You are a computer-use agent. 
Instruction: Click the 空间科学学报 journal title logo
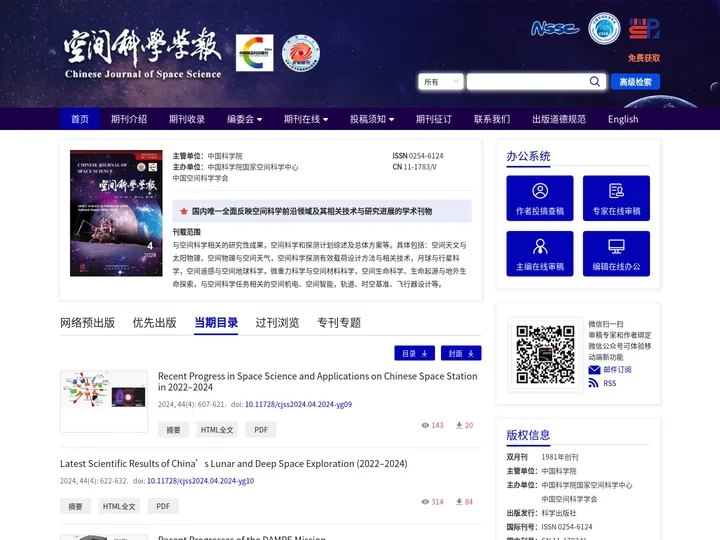tap(143, 53)
